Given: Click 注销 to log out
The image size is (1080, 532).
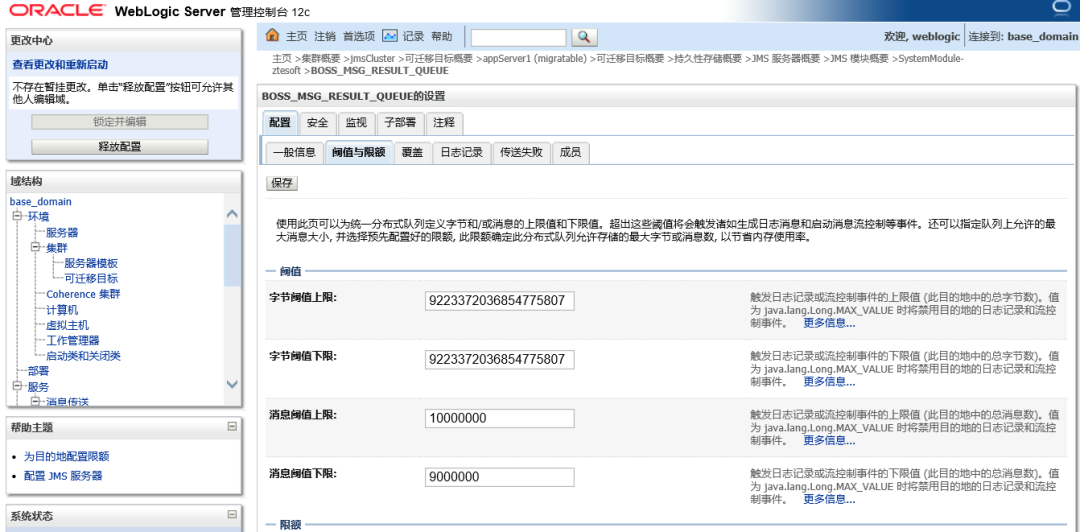Looking at the screenshot, I should pos(325,37).
